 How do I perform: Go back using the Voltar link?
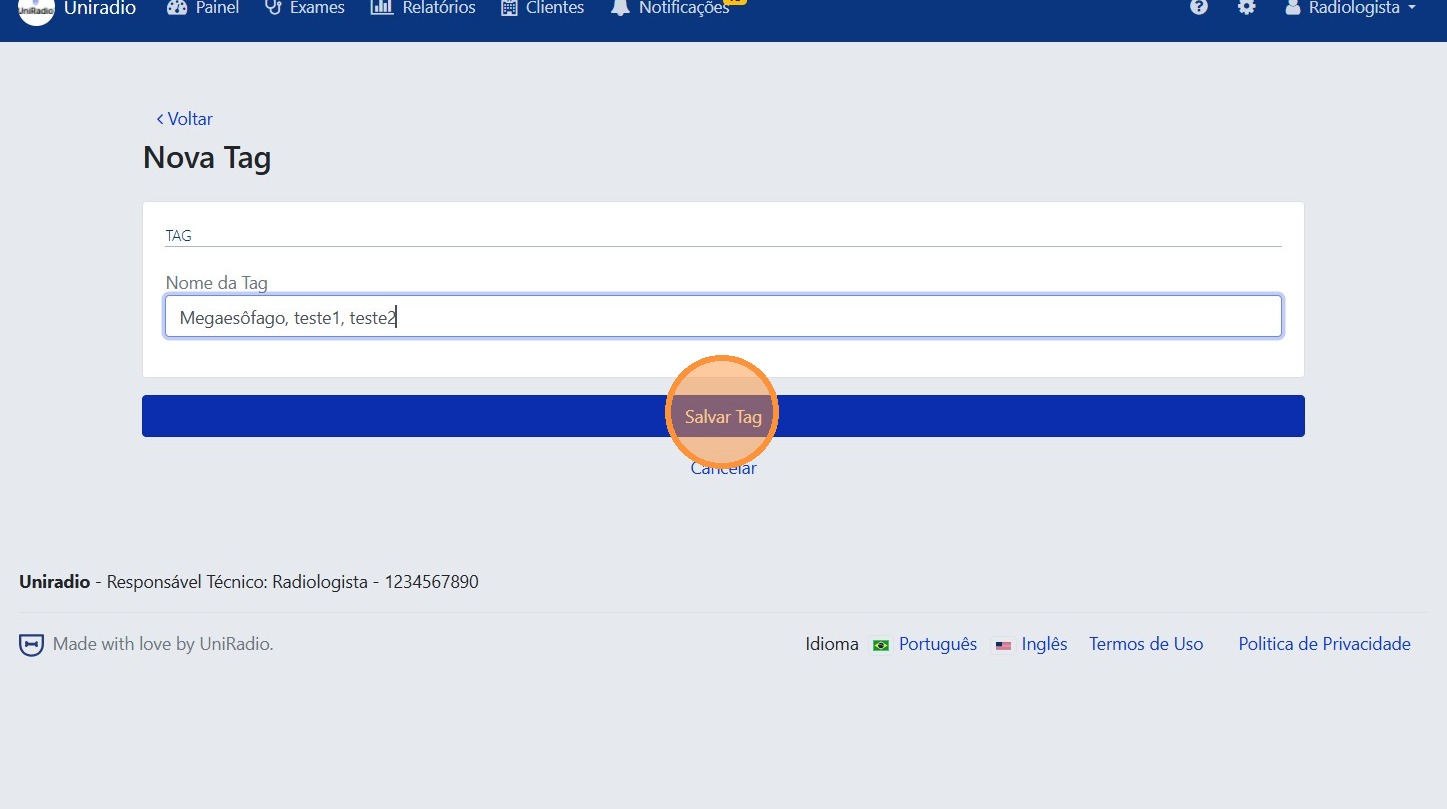[184, 119]
